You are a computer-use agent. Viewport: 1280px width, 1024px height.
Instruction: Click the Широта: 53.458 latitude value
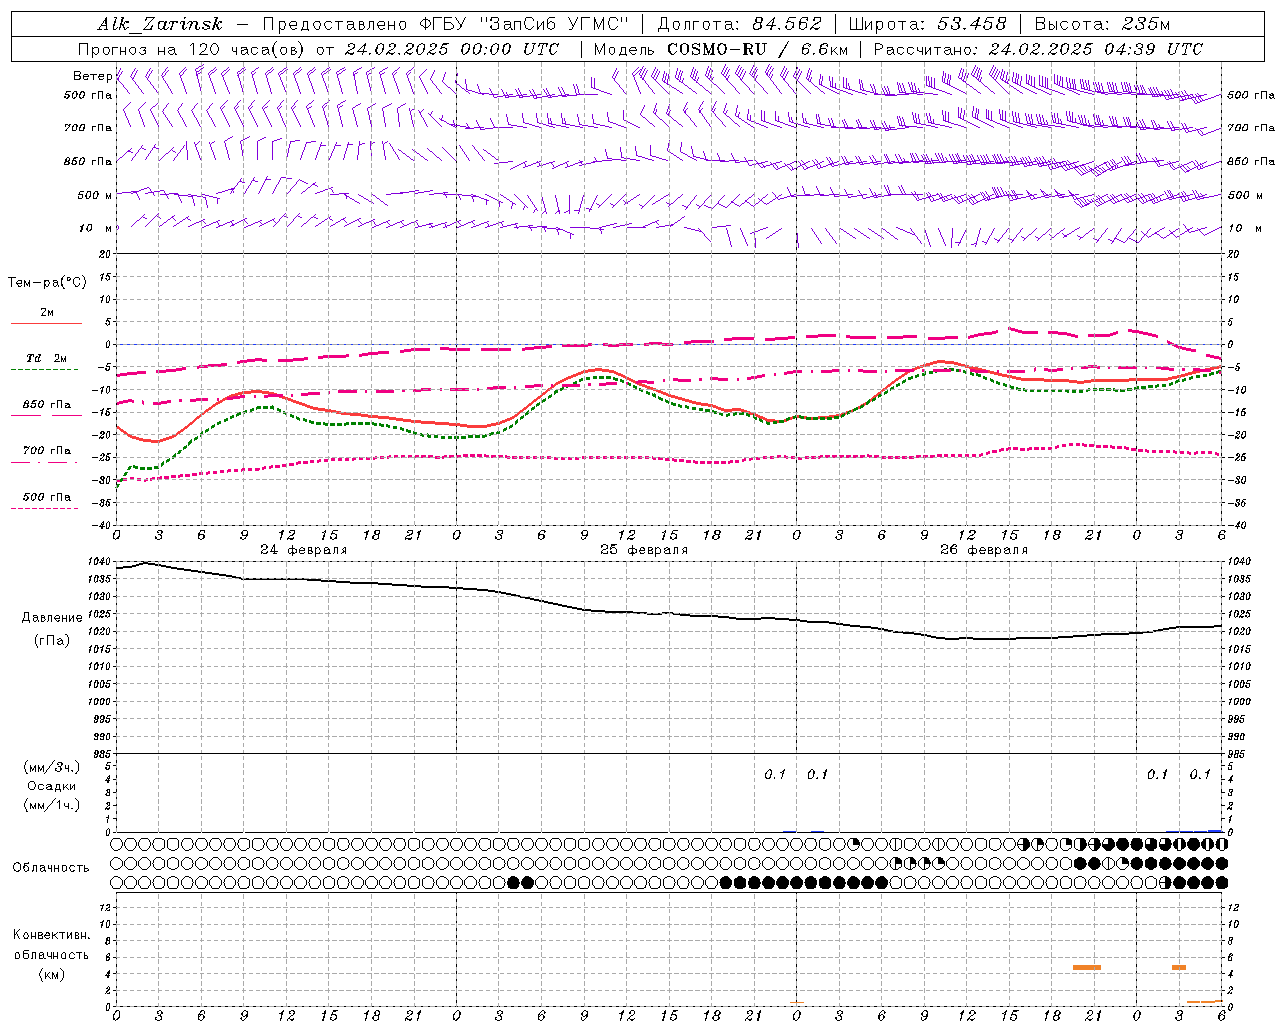[927, 25]
